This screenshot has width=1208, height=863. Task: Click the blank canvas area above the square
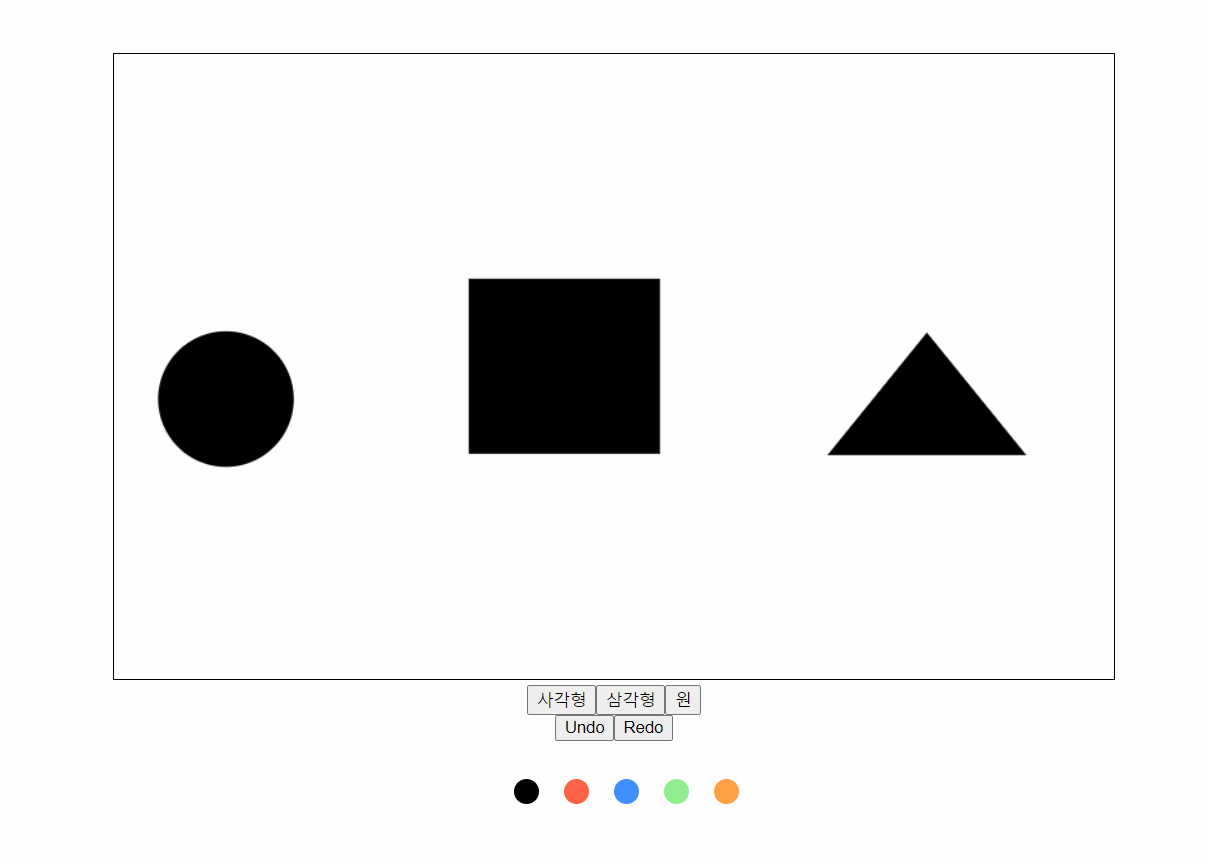click(564, 165)
